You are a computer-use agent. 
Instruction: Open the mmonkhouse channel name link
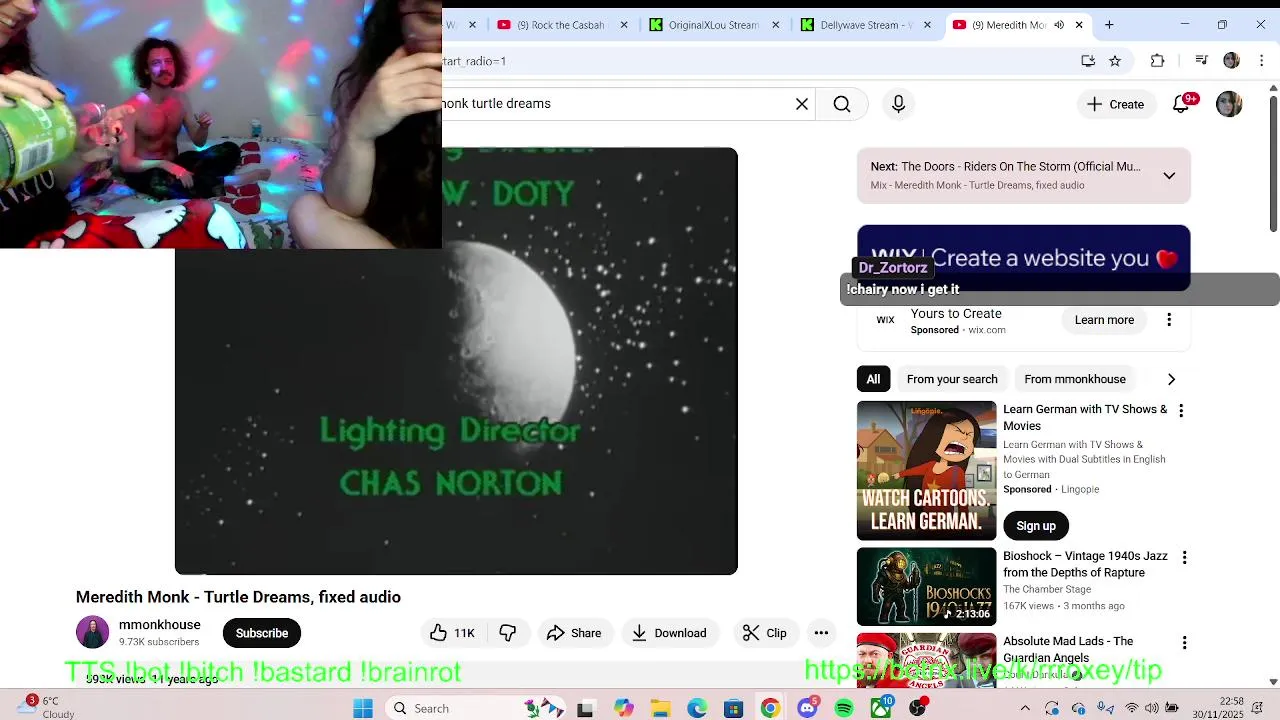(160, 625)
